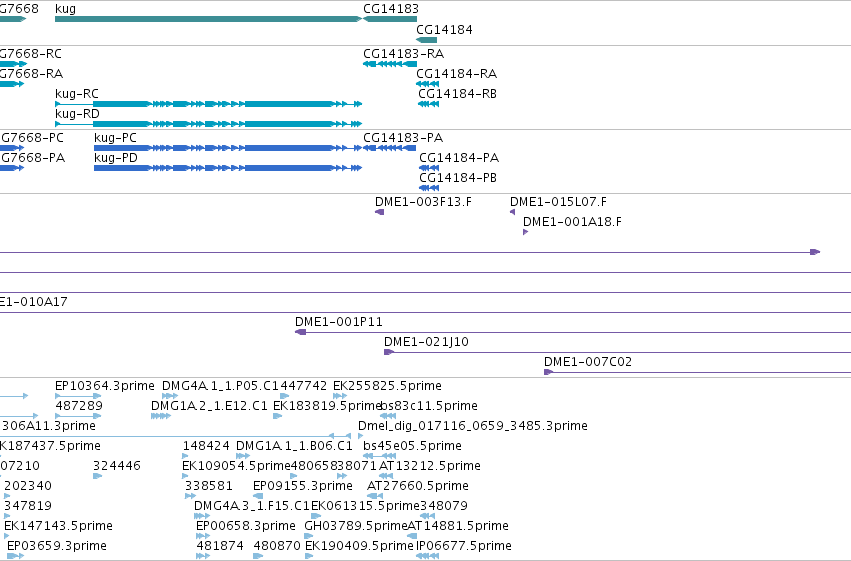
Task: Open feature 324446
Action: [x=97, y=476]
